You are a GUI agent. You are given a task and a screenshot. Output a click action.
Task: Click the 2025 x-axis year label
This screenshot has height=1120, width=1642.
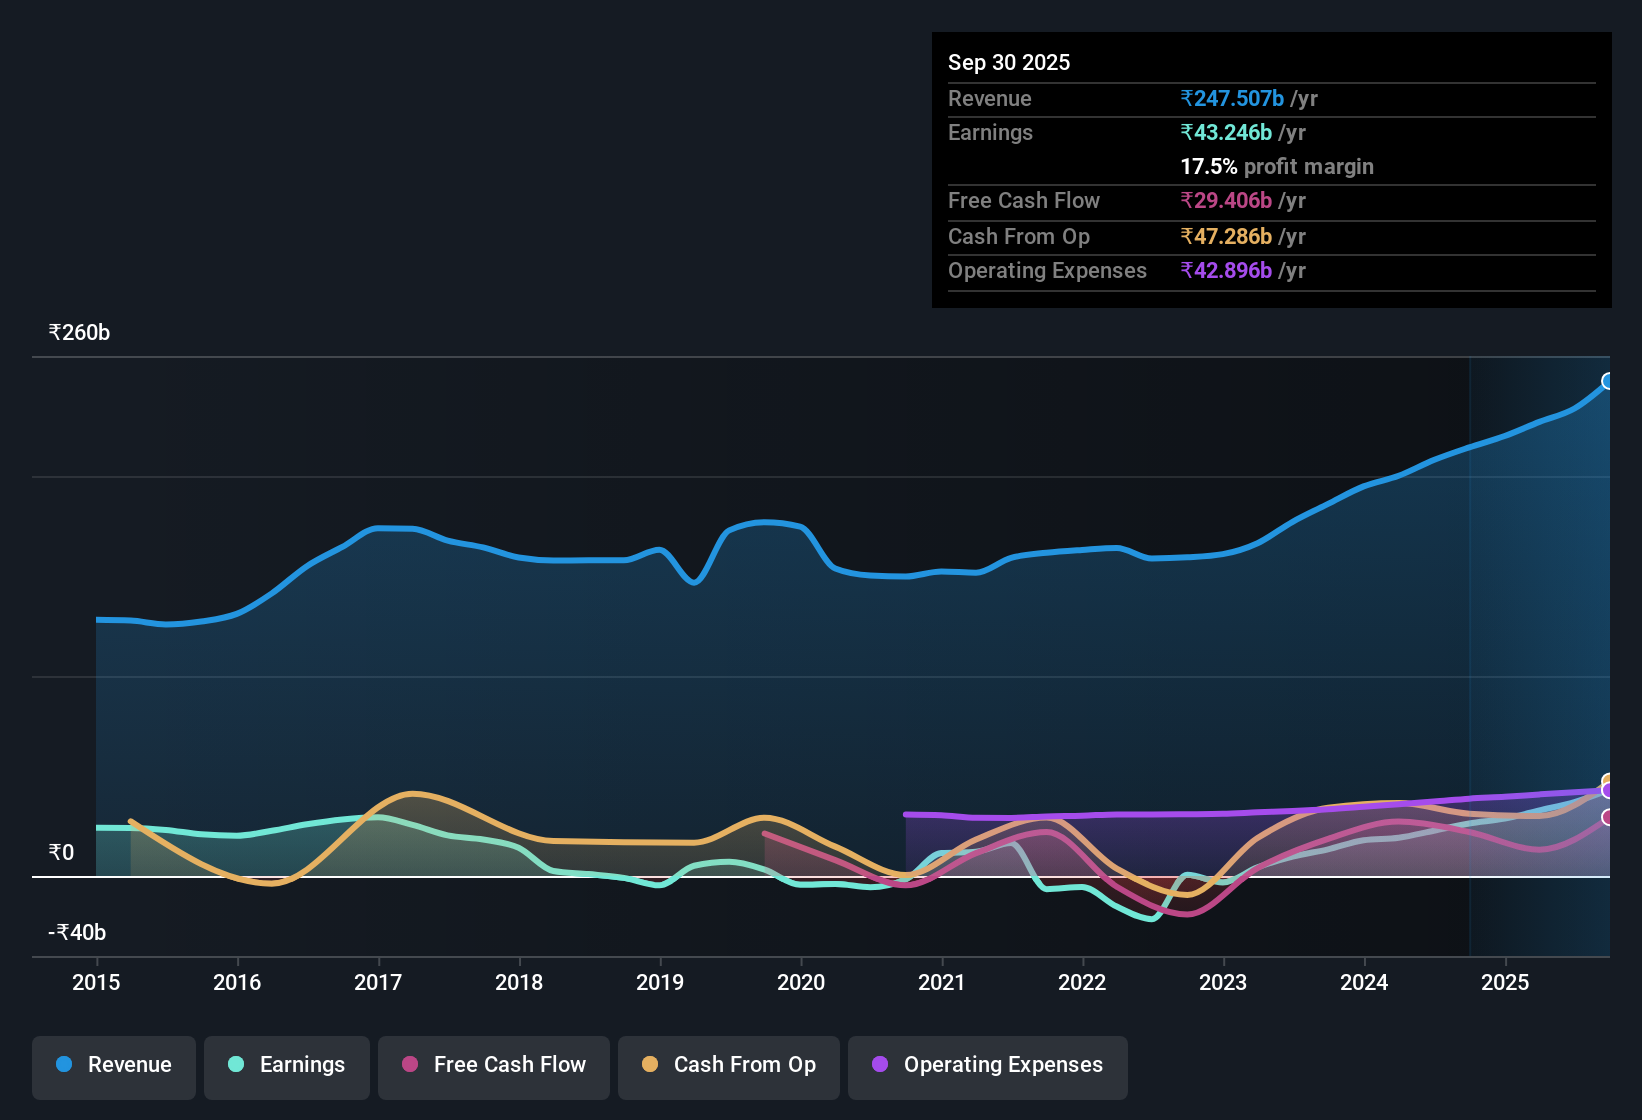point(1505,982)
